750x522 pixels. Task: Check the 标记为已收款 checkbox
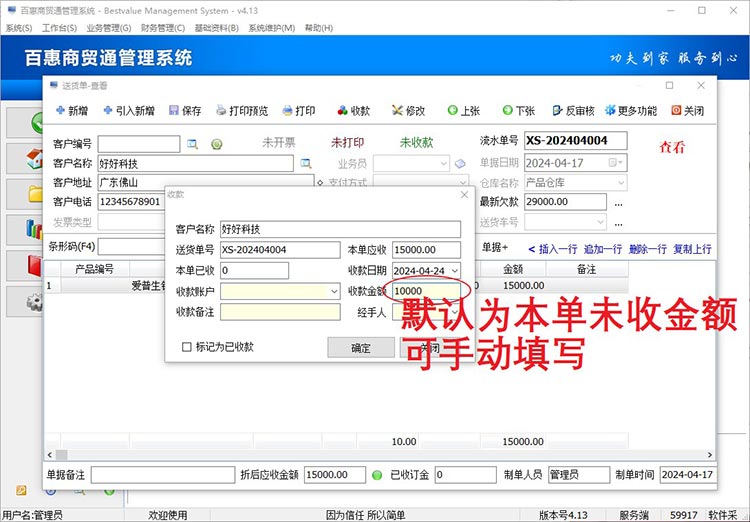pos(187,347)
